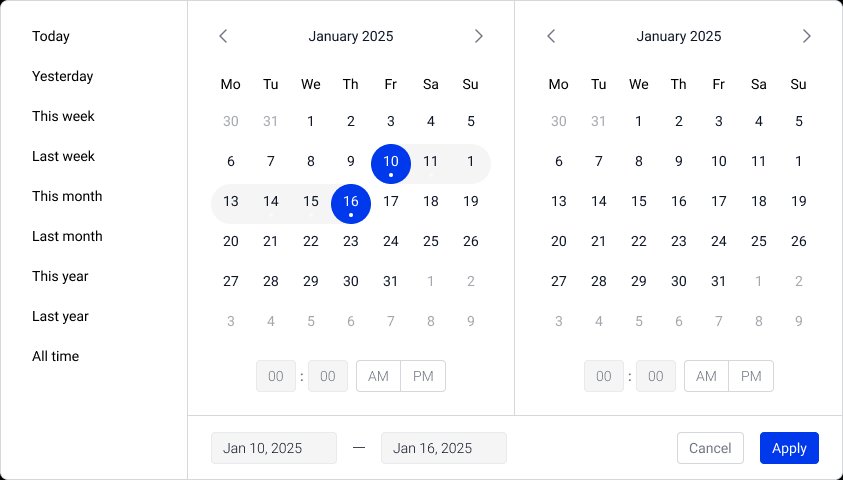Select the This month preset
843x480 pixels.
pos(67,196)
